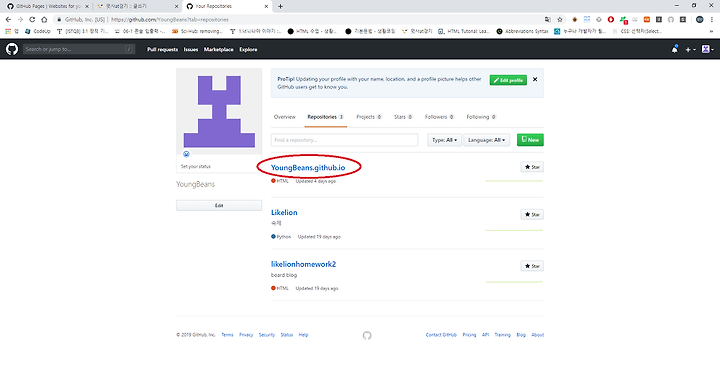This screenshot has width=720, height=389.
Task: Click the blue grid extension icon
Action: pos(587,20)
